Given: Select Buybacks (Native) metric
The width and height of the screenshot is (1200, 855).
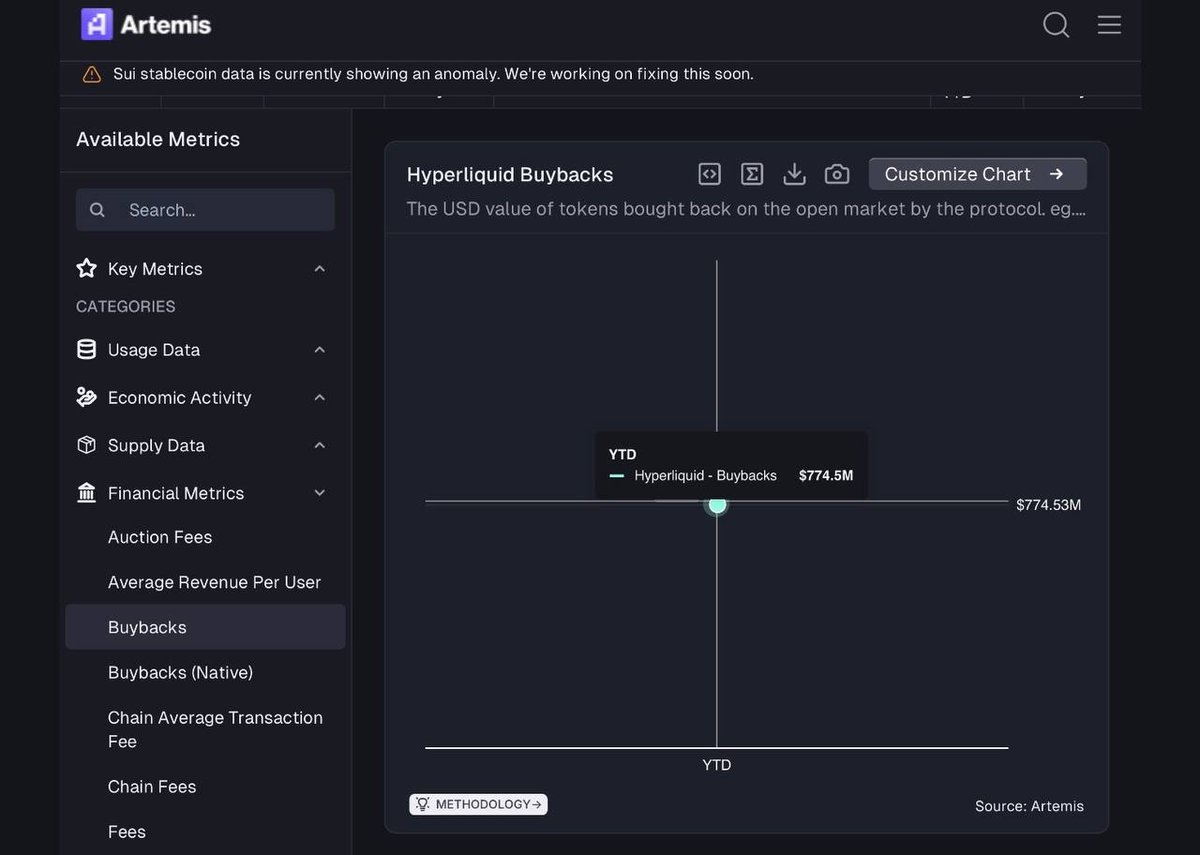Looking at the screenshot, I should click(x=180, y=672).
